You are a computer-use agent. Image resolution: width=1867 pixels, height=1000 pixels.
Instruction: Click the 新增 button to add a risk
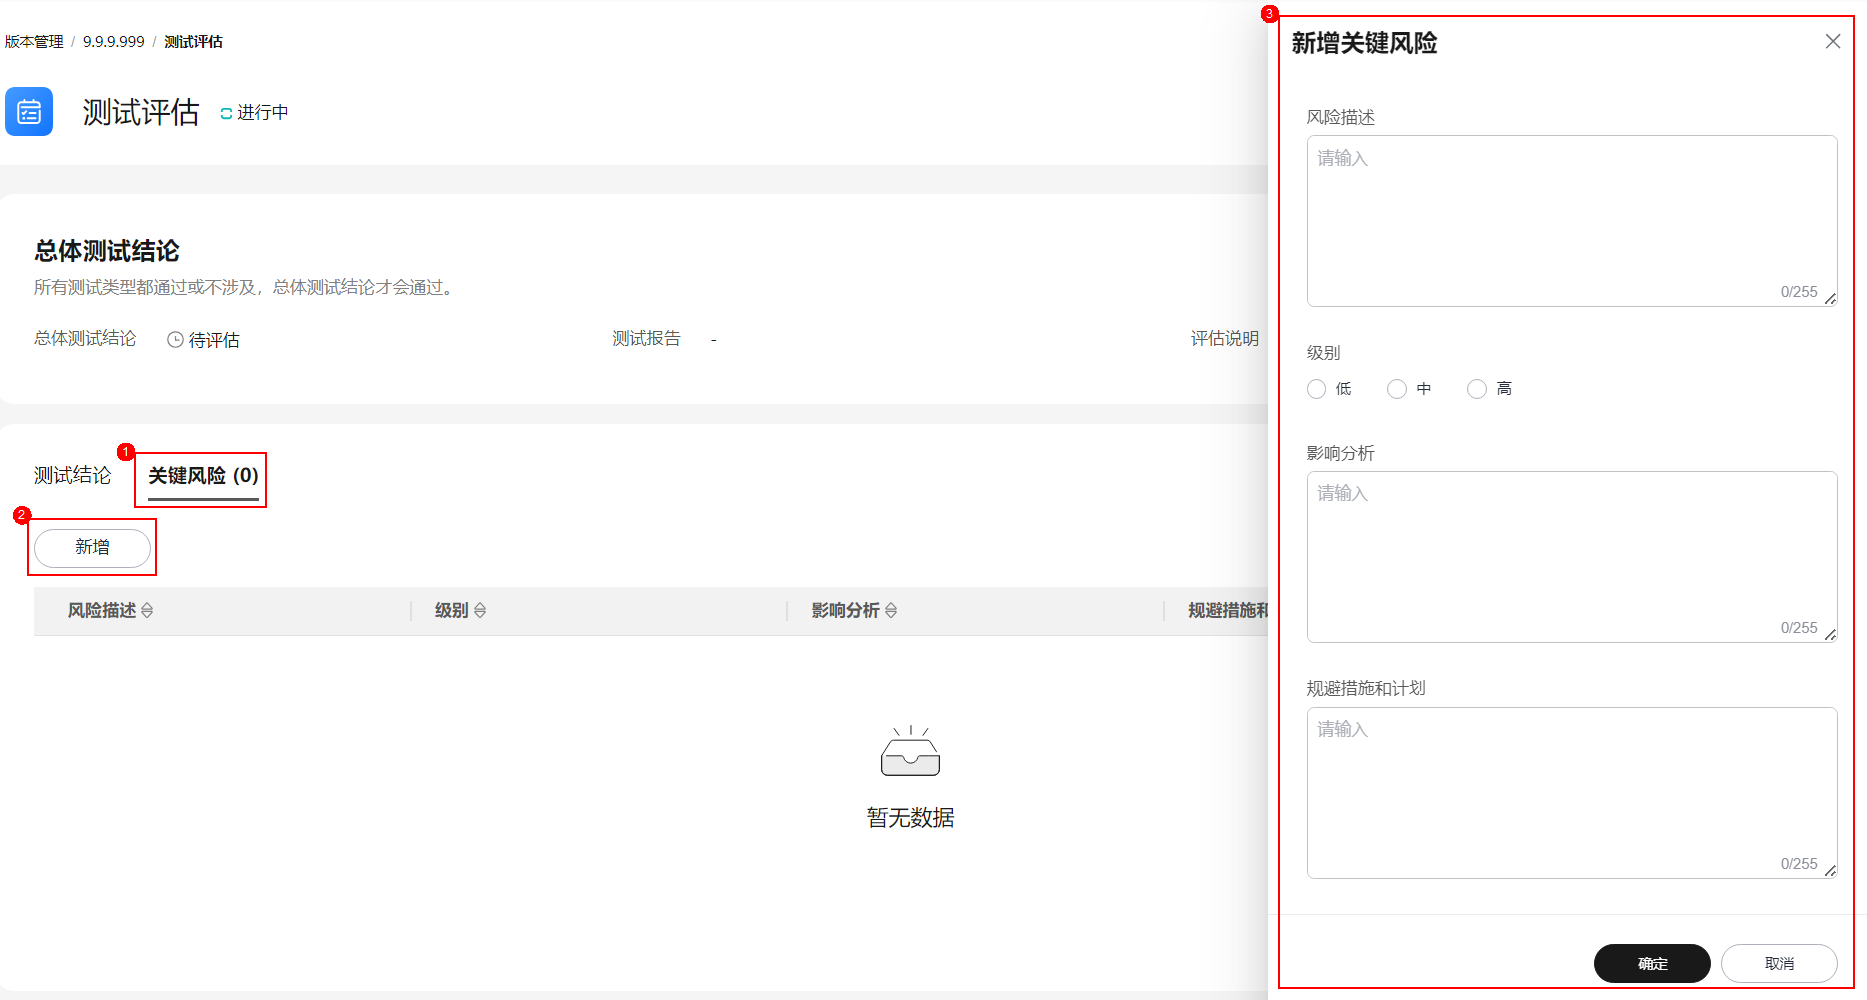92,547
